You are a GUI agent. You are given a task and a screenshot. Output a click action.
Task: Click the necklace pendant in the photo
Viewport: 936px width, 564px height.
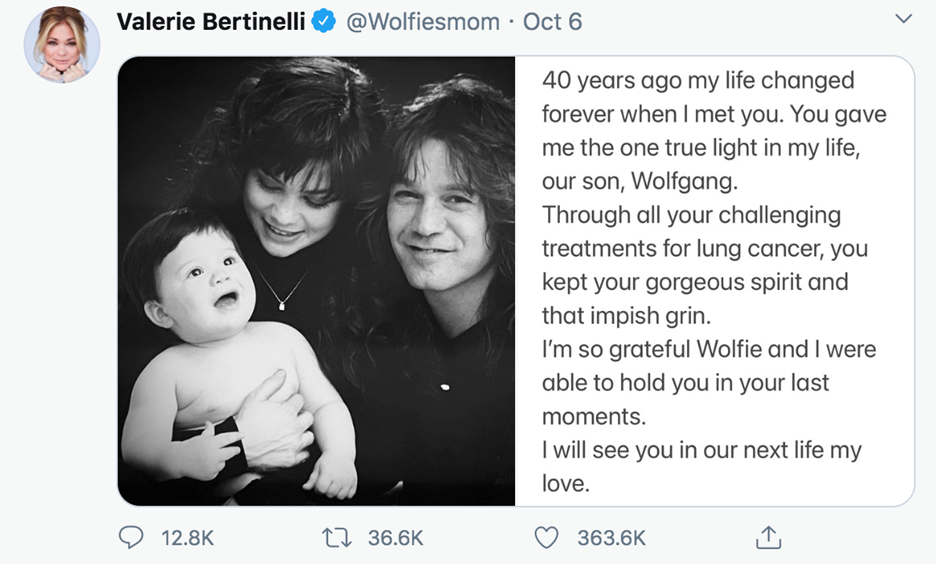[279, 304]
